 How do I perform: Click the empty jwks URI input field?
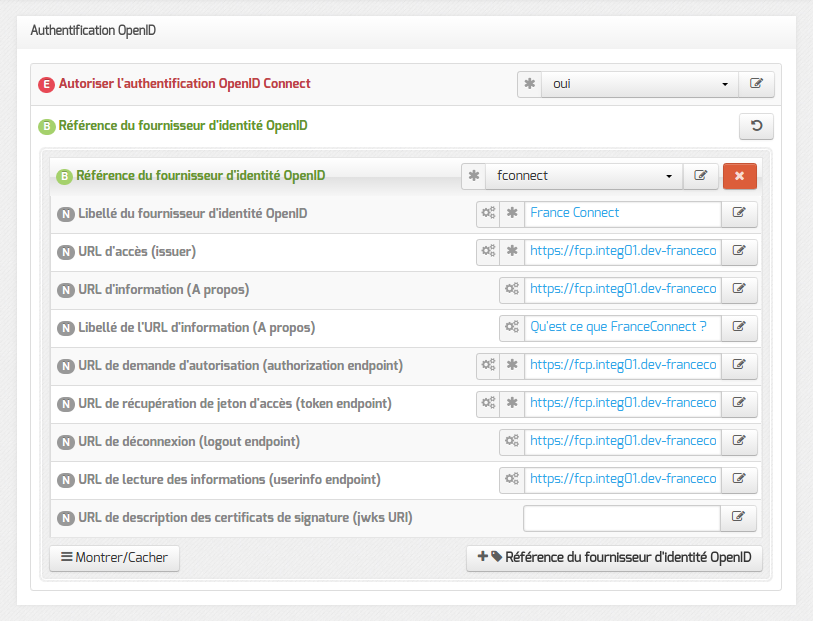pos(622,518)
